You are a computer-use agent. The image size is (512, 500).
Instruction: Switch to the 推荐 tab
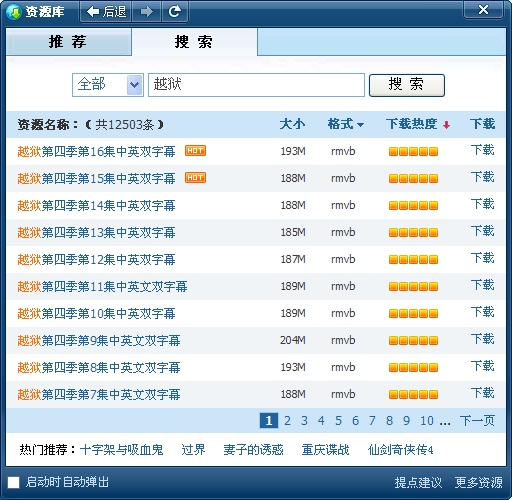click(x=68, y=42)
